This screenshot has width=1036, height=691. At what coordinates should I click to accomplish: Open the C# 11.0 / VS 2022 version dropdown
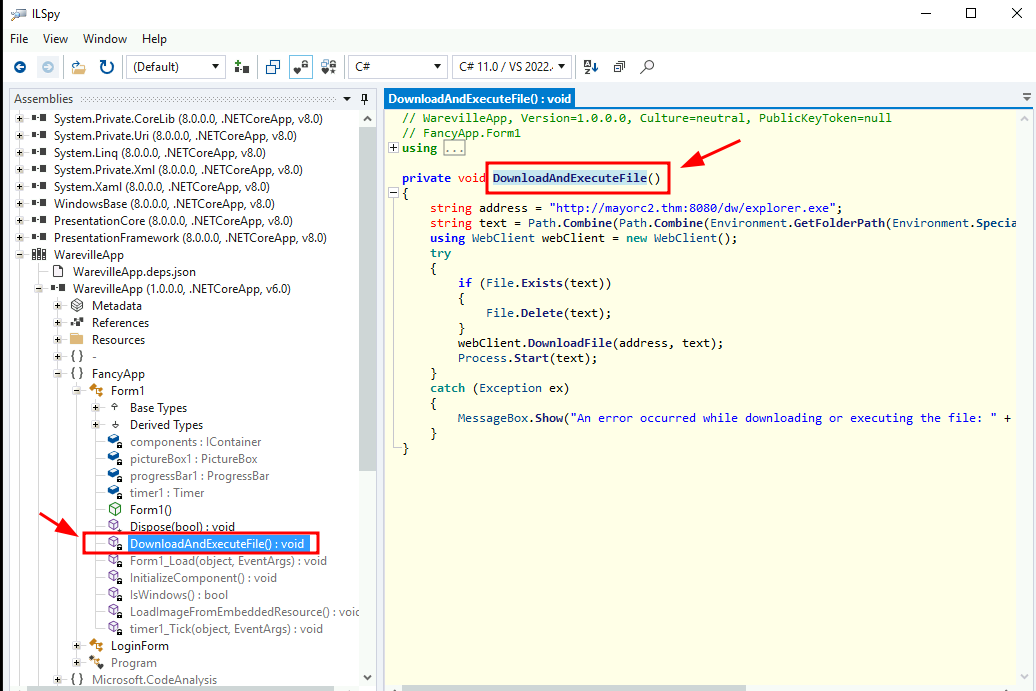coord(512,67)
